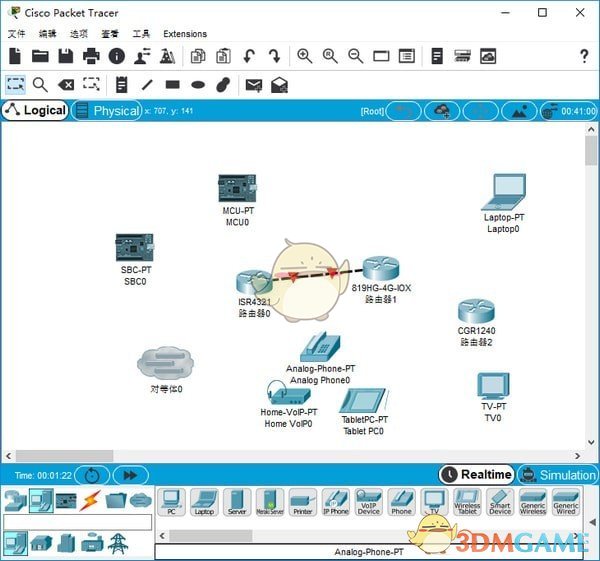Select the SBC0 board on canvas
Screen dimensions: 600x561
tap(135, 248)
